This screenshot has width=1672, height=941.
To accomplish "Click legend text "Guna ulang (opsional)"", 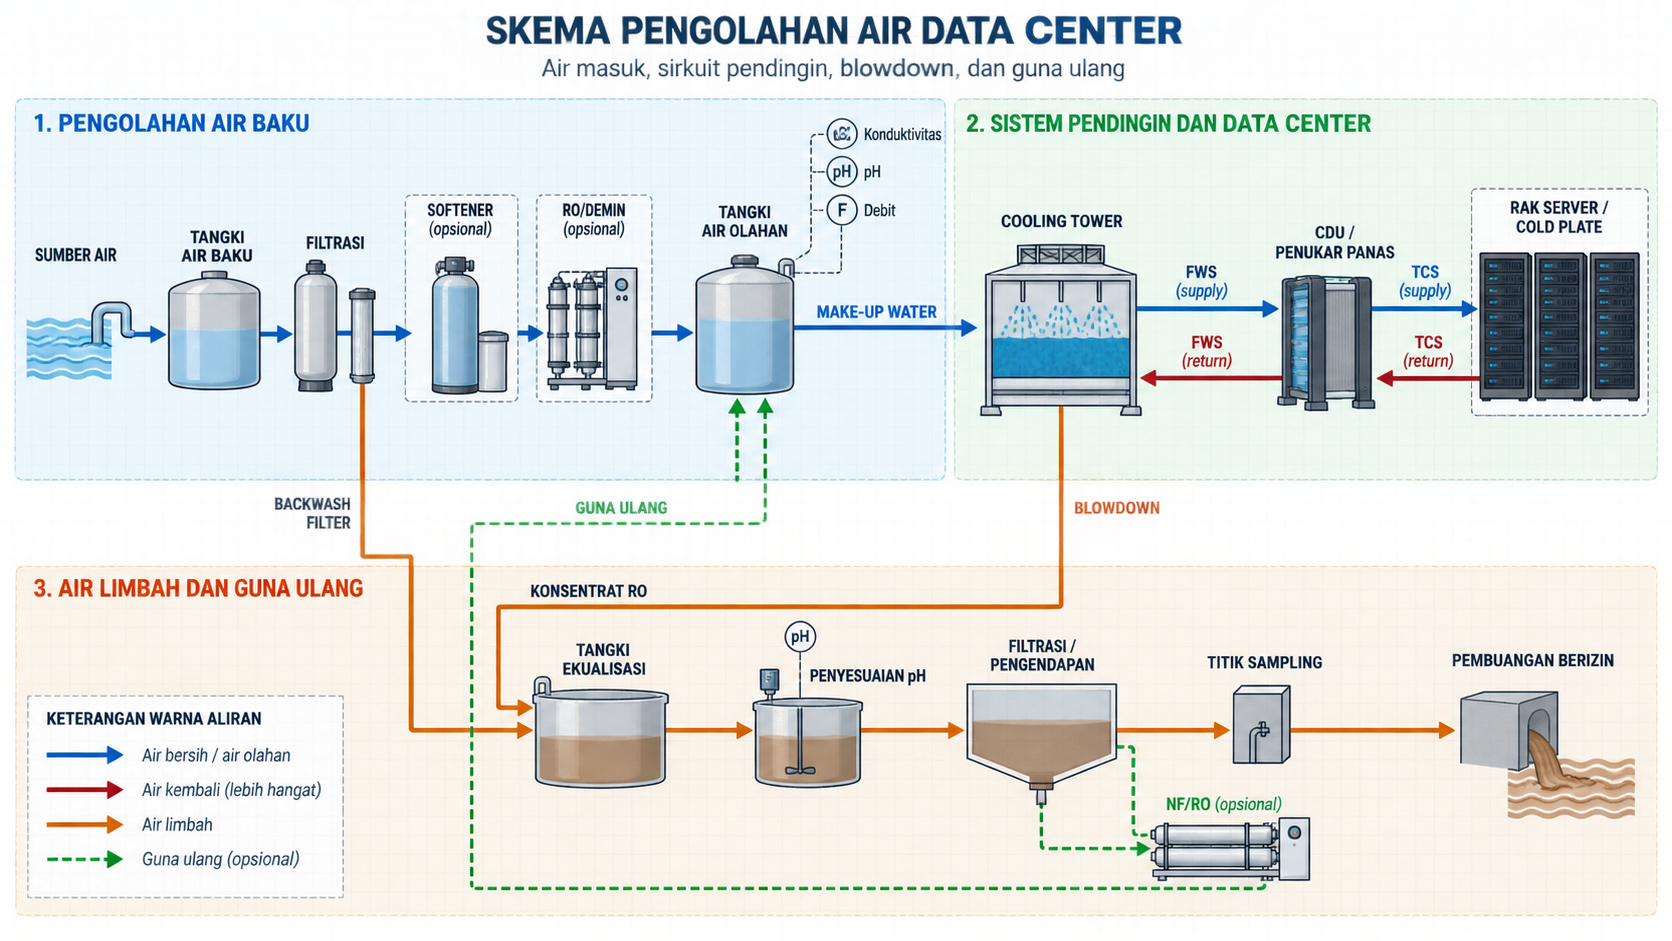I will pyautogui.click(x=220, y=859).
